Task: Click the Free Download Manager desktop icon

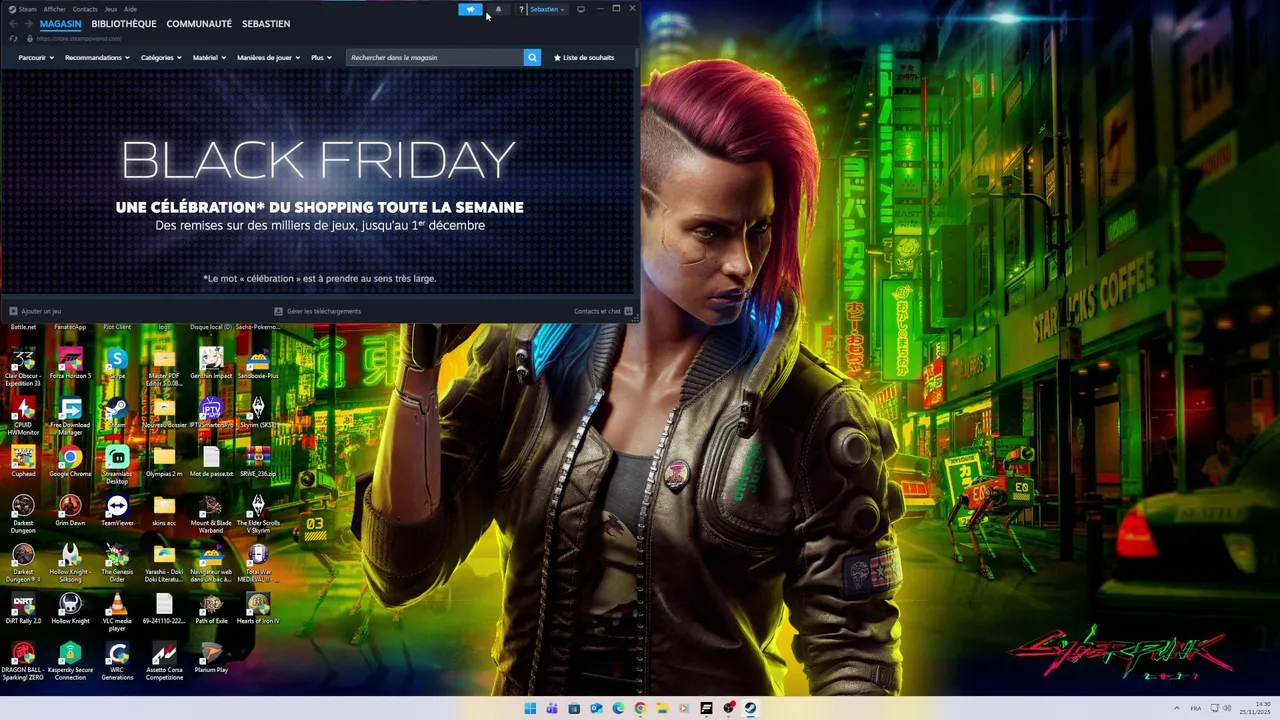Action: tap(70, 415)
